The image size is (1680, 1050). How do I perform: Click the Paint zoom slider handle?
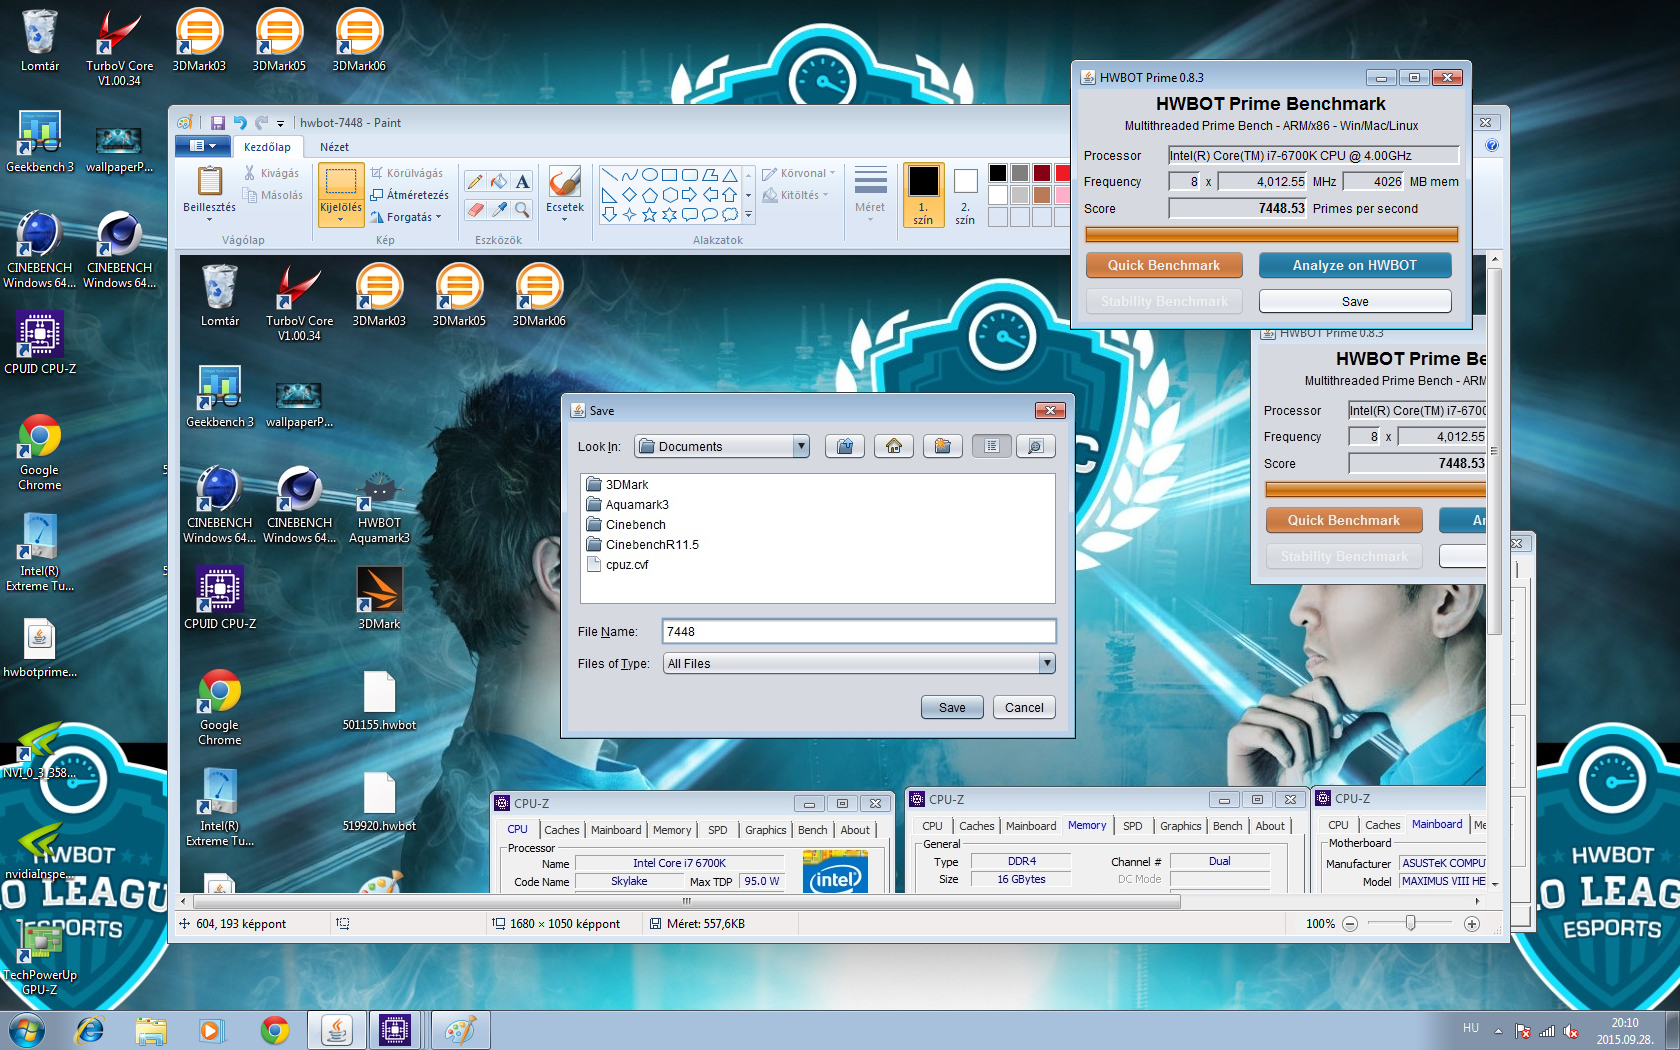coord(1410,923)
